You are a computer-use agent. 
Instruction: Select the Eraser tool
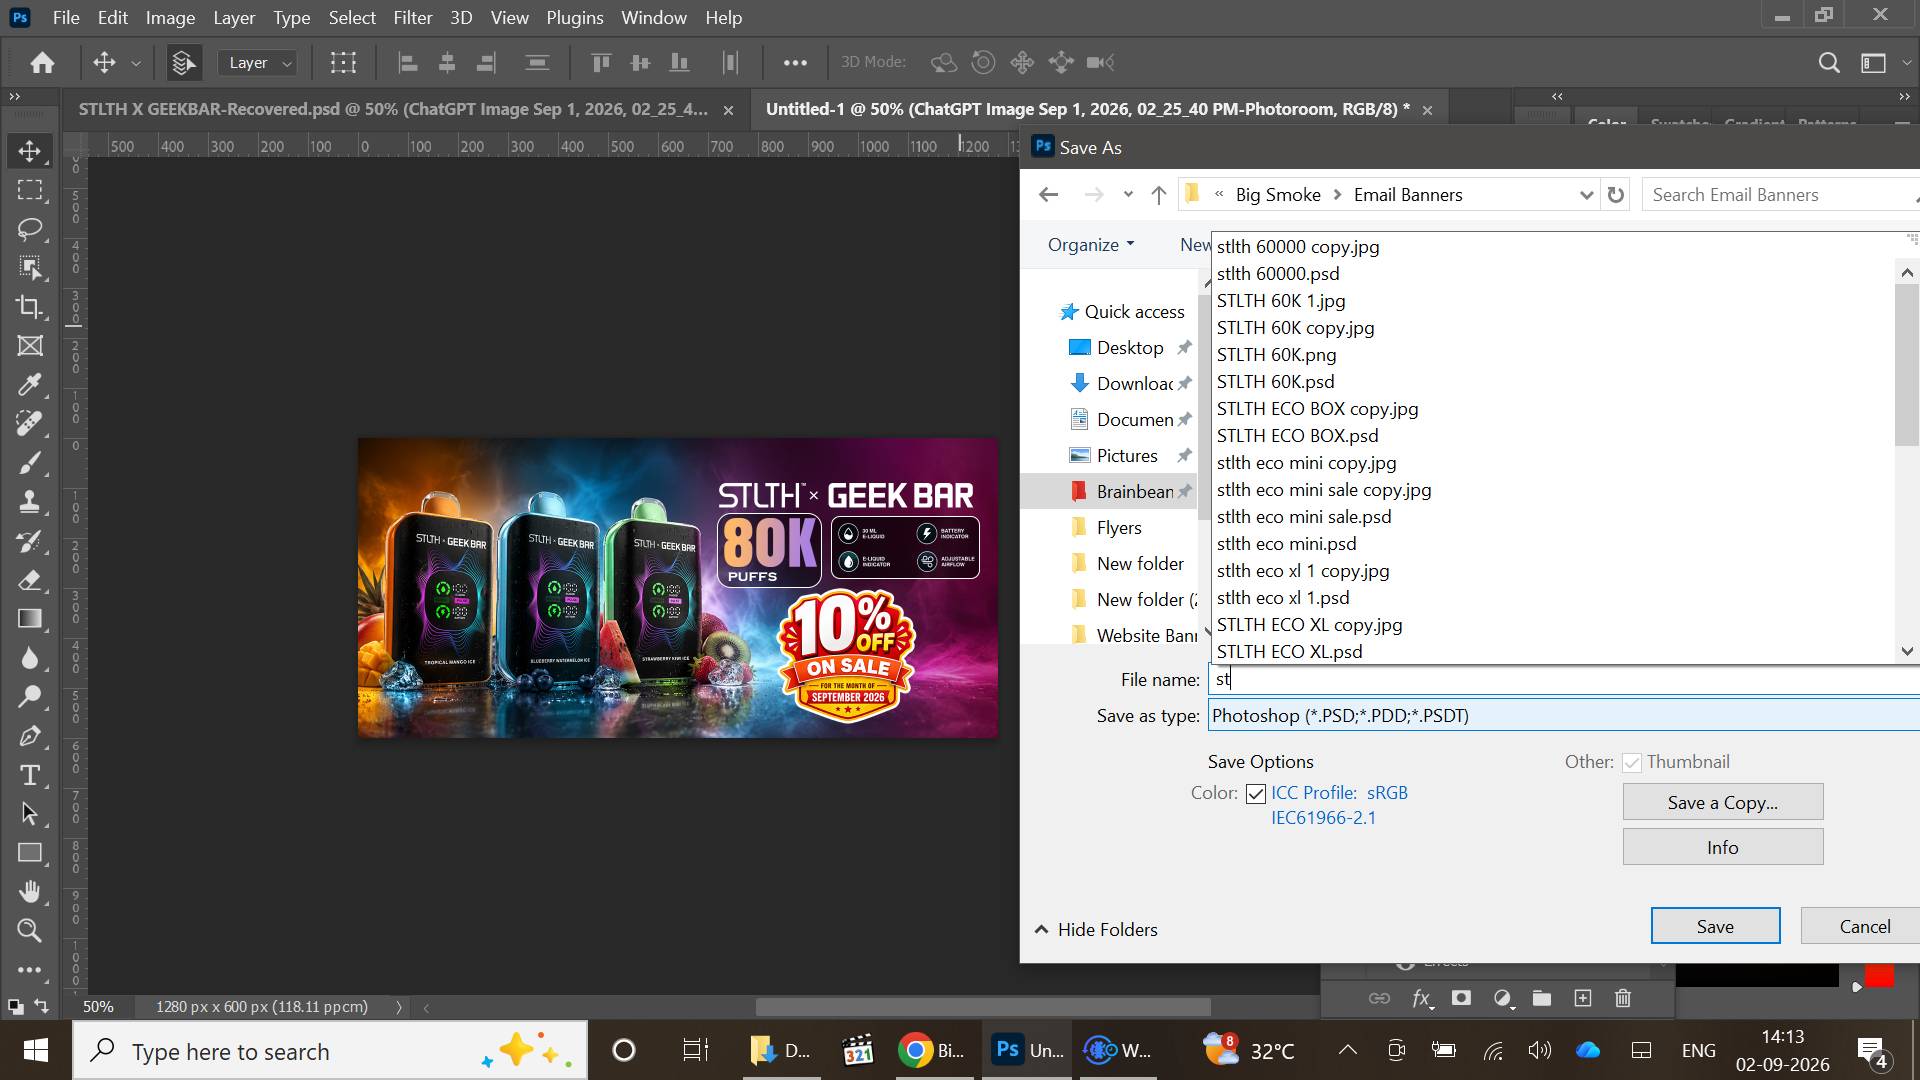(x=30, y=580)
